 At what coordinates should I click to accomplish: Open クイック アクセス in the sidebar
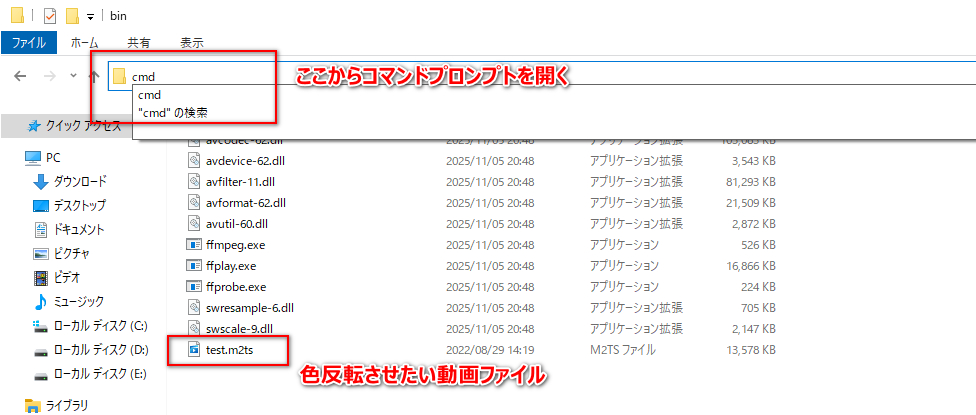tap(83, 126)
